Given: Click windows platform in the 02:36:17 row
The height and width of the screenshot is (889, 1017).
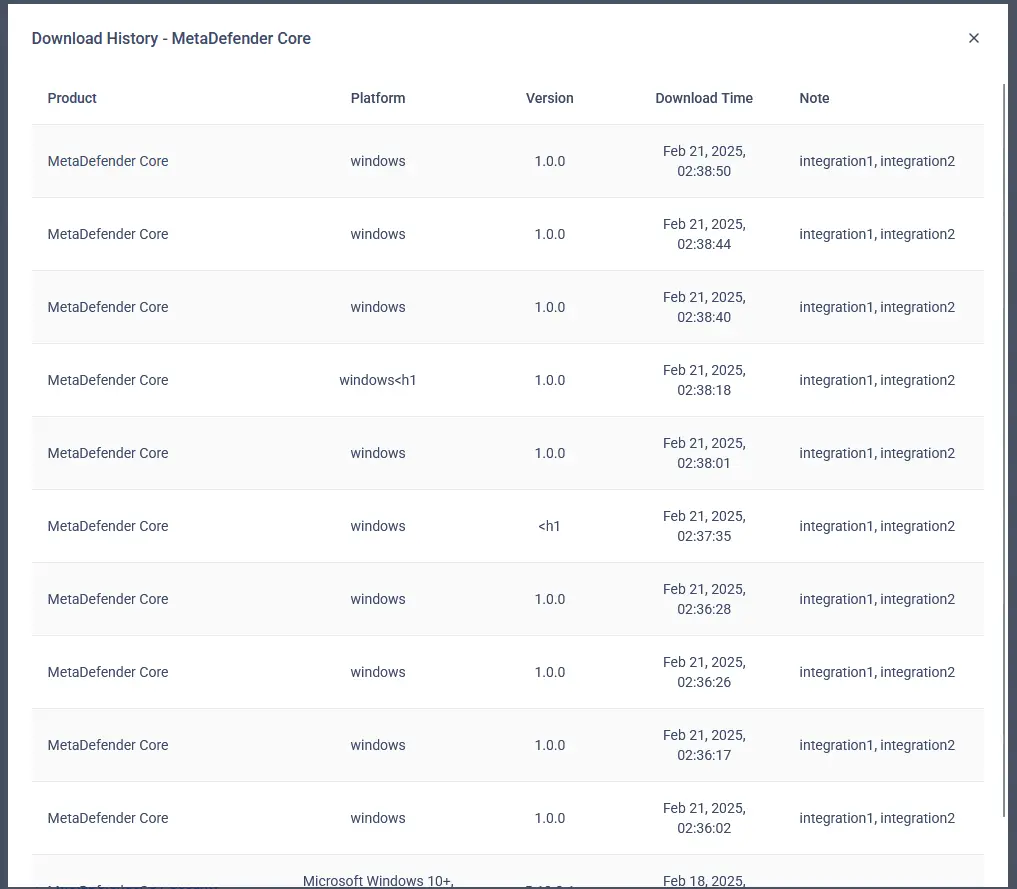Looking at the screenshot, I should coord(377,745).
